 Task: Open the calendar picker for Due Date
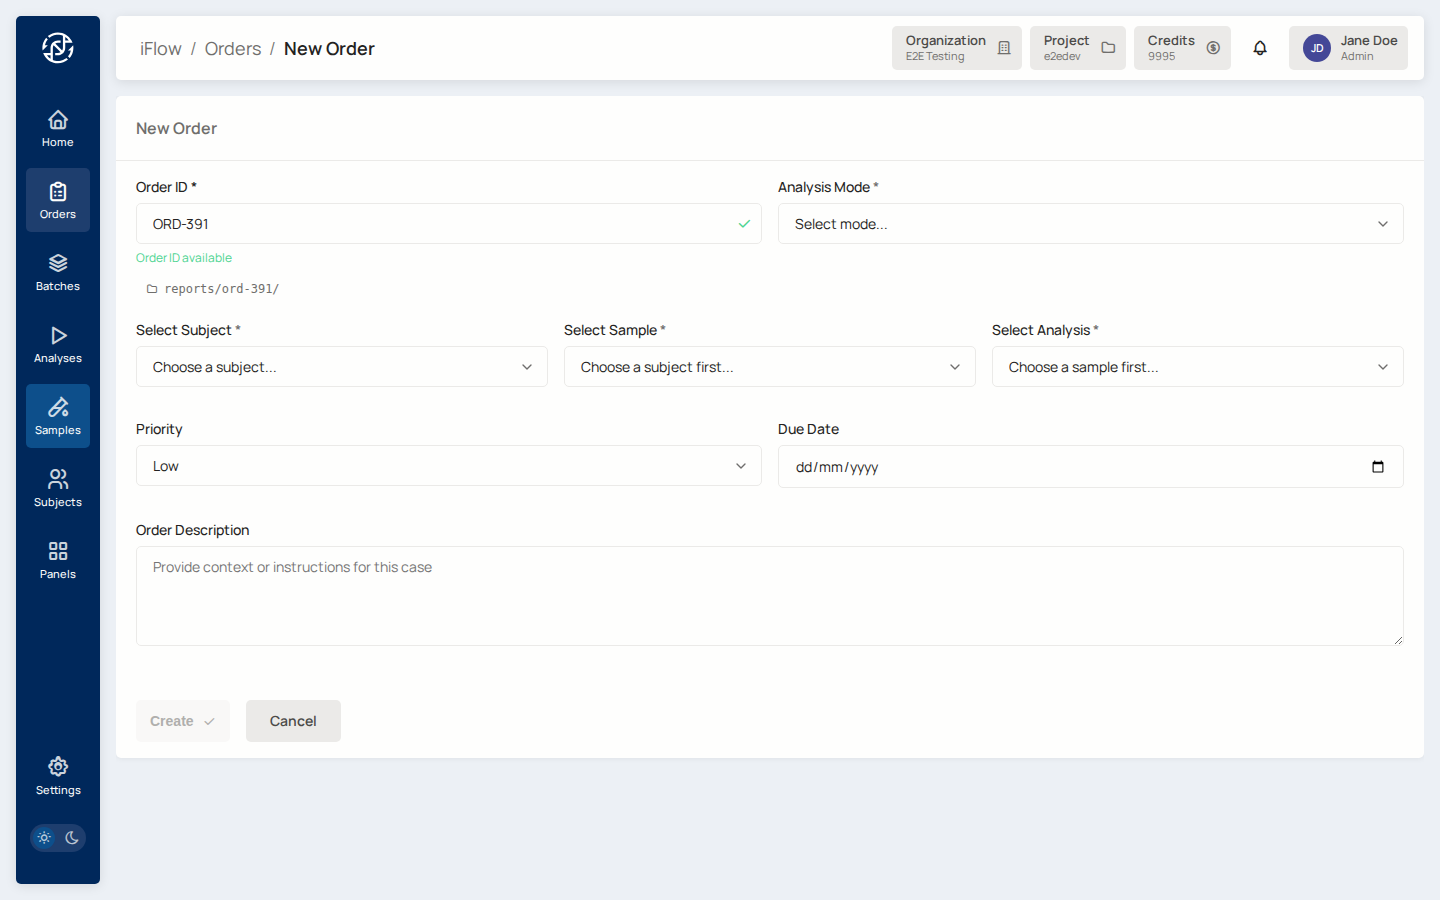[x=1378, y=467]
